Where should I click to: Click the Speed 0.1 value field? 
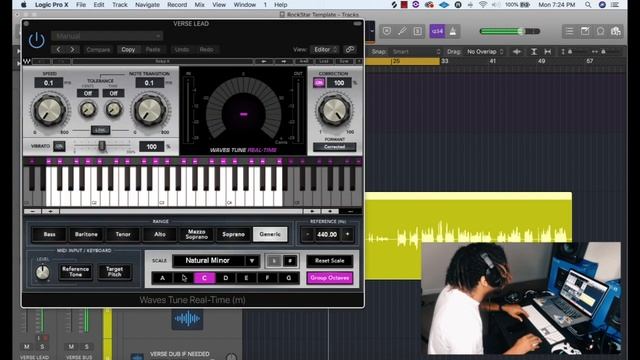click(49, 83)
